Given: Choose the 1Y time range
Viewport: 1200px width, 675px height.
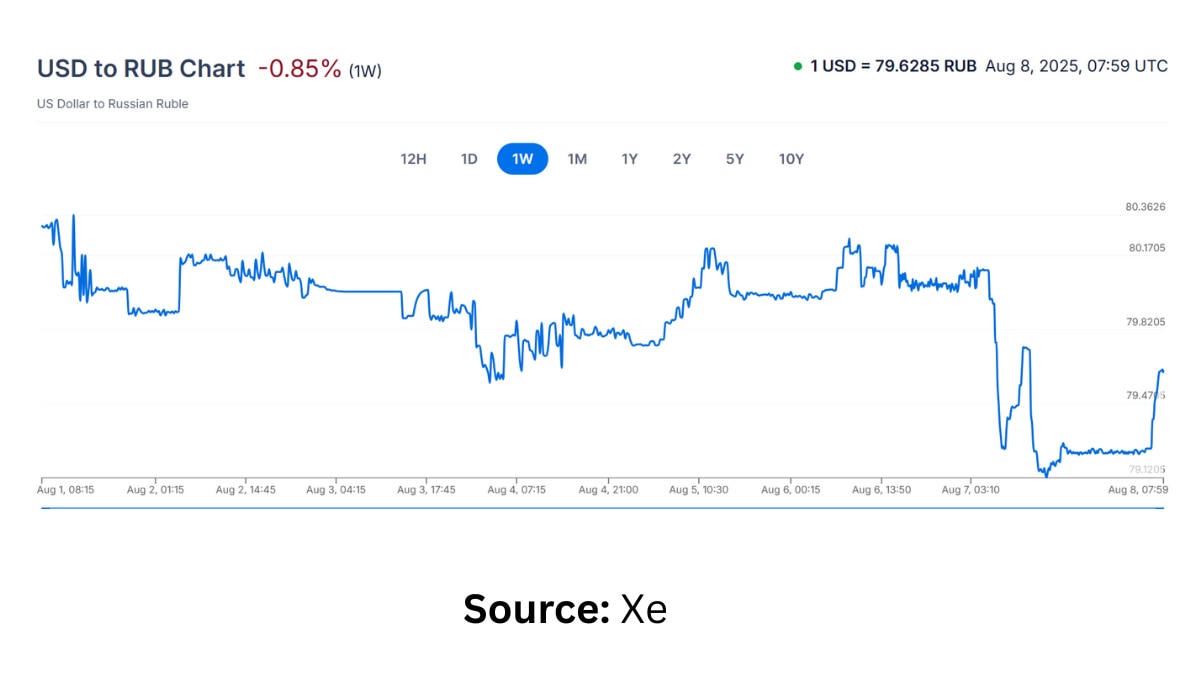Looking at the screenshot, I should (629, 159).
